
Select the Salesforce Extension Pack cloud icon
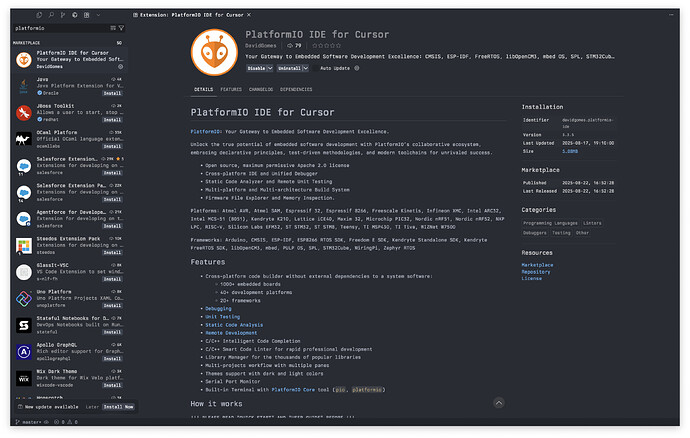click(24, 166)
